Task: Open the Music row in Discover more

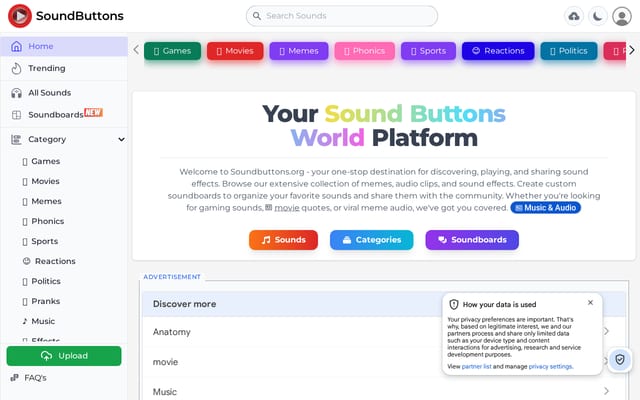Action: 384,392
